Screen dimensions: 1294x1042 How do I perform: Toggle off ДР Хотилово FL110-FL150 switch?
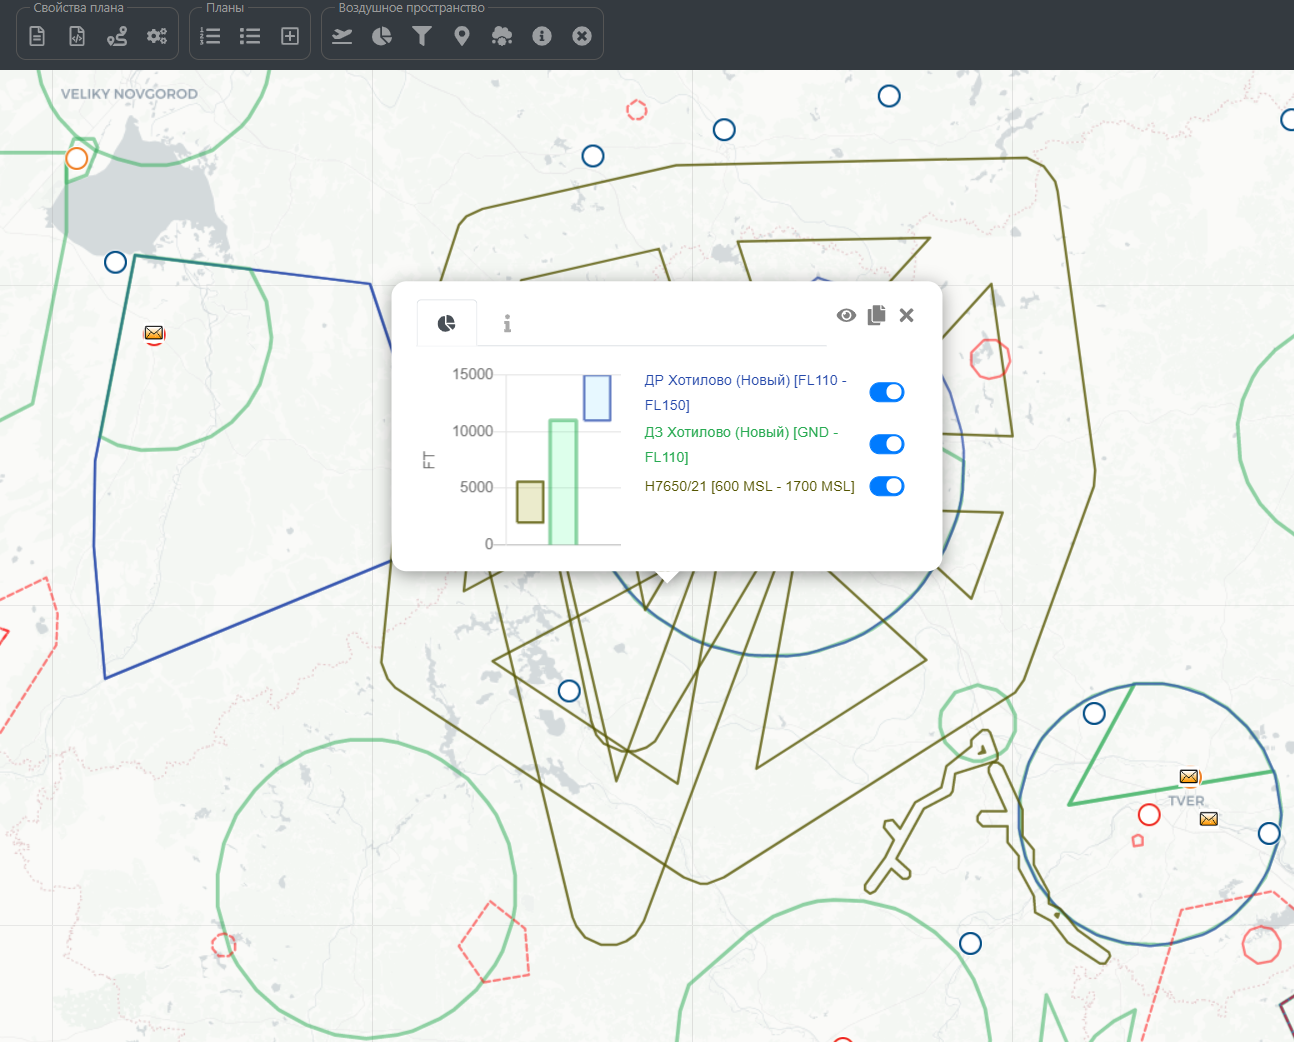[886, 392]
